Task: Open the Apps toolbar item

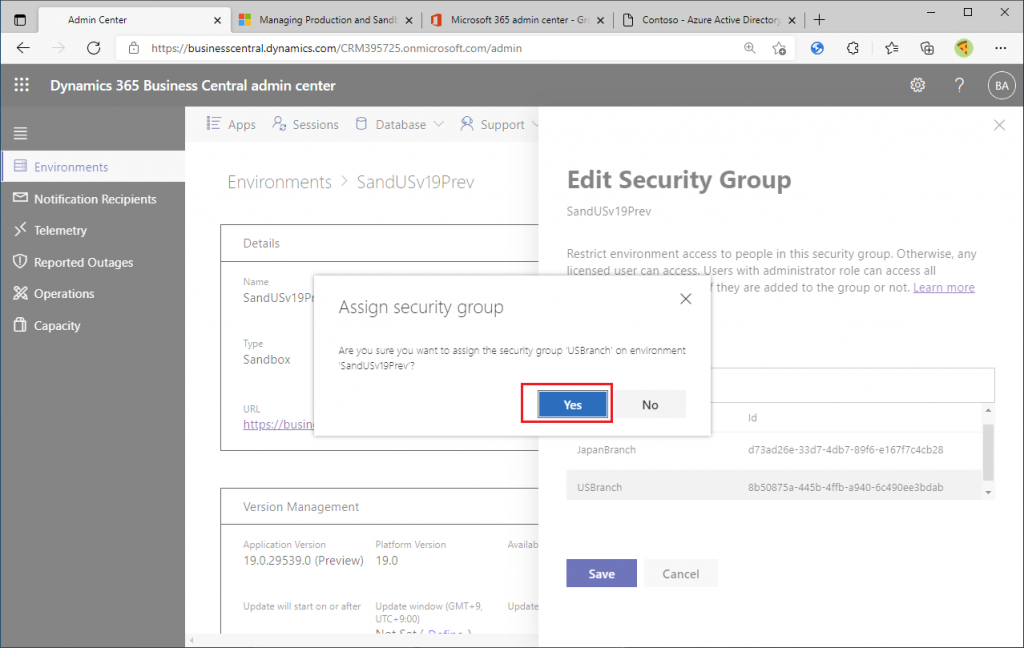Action: (x=231, y=124)
